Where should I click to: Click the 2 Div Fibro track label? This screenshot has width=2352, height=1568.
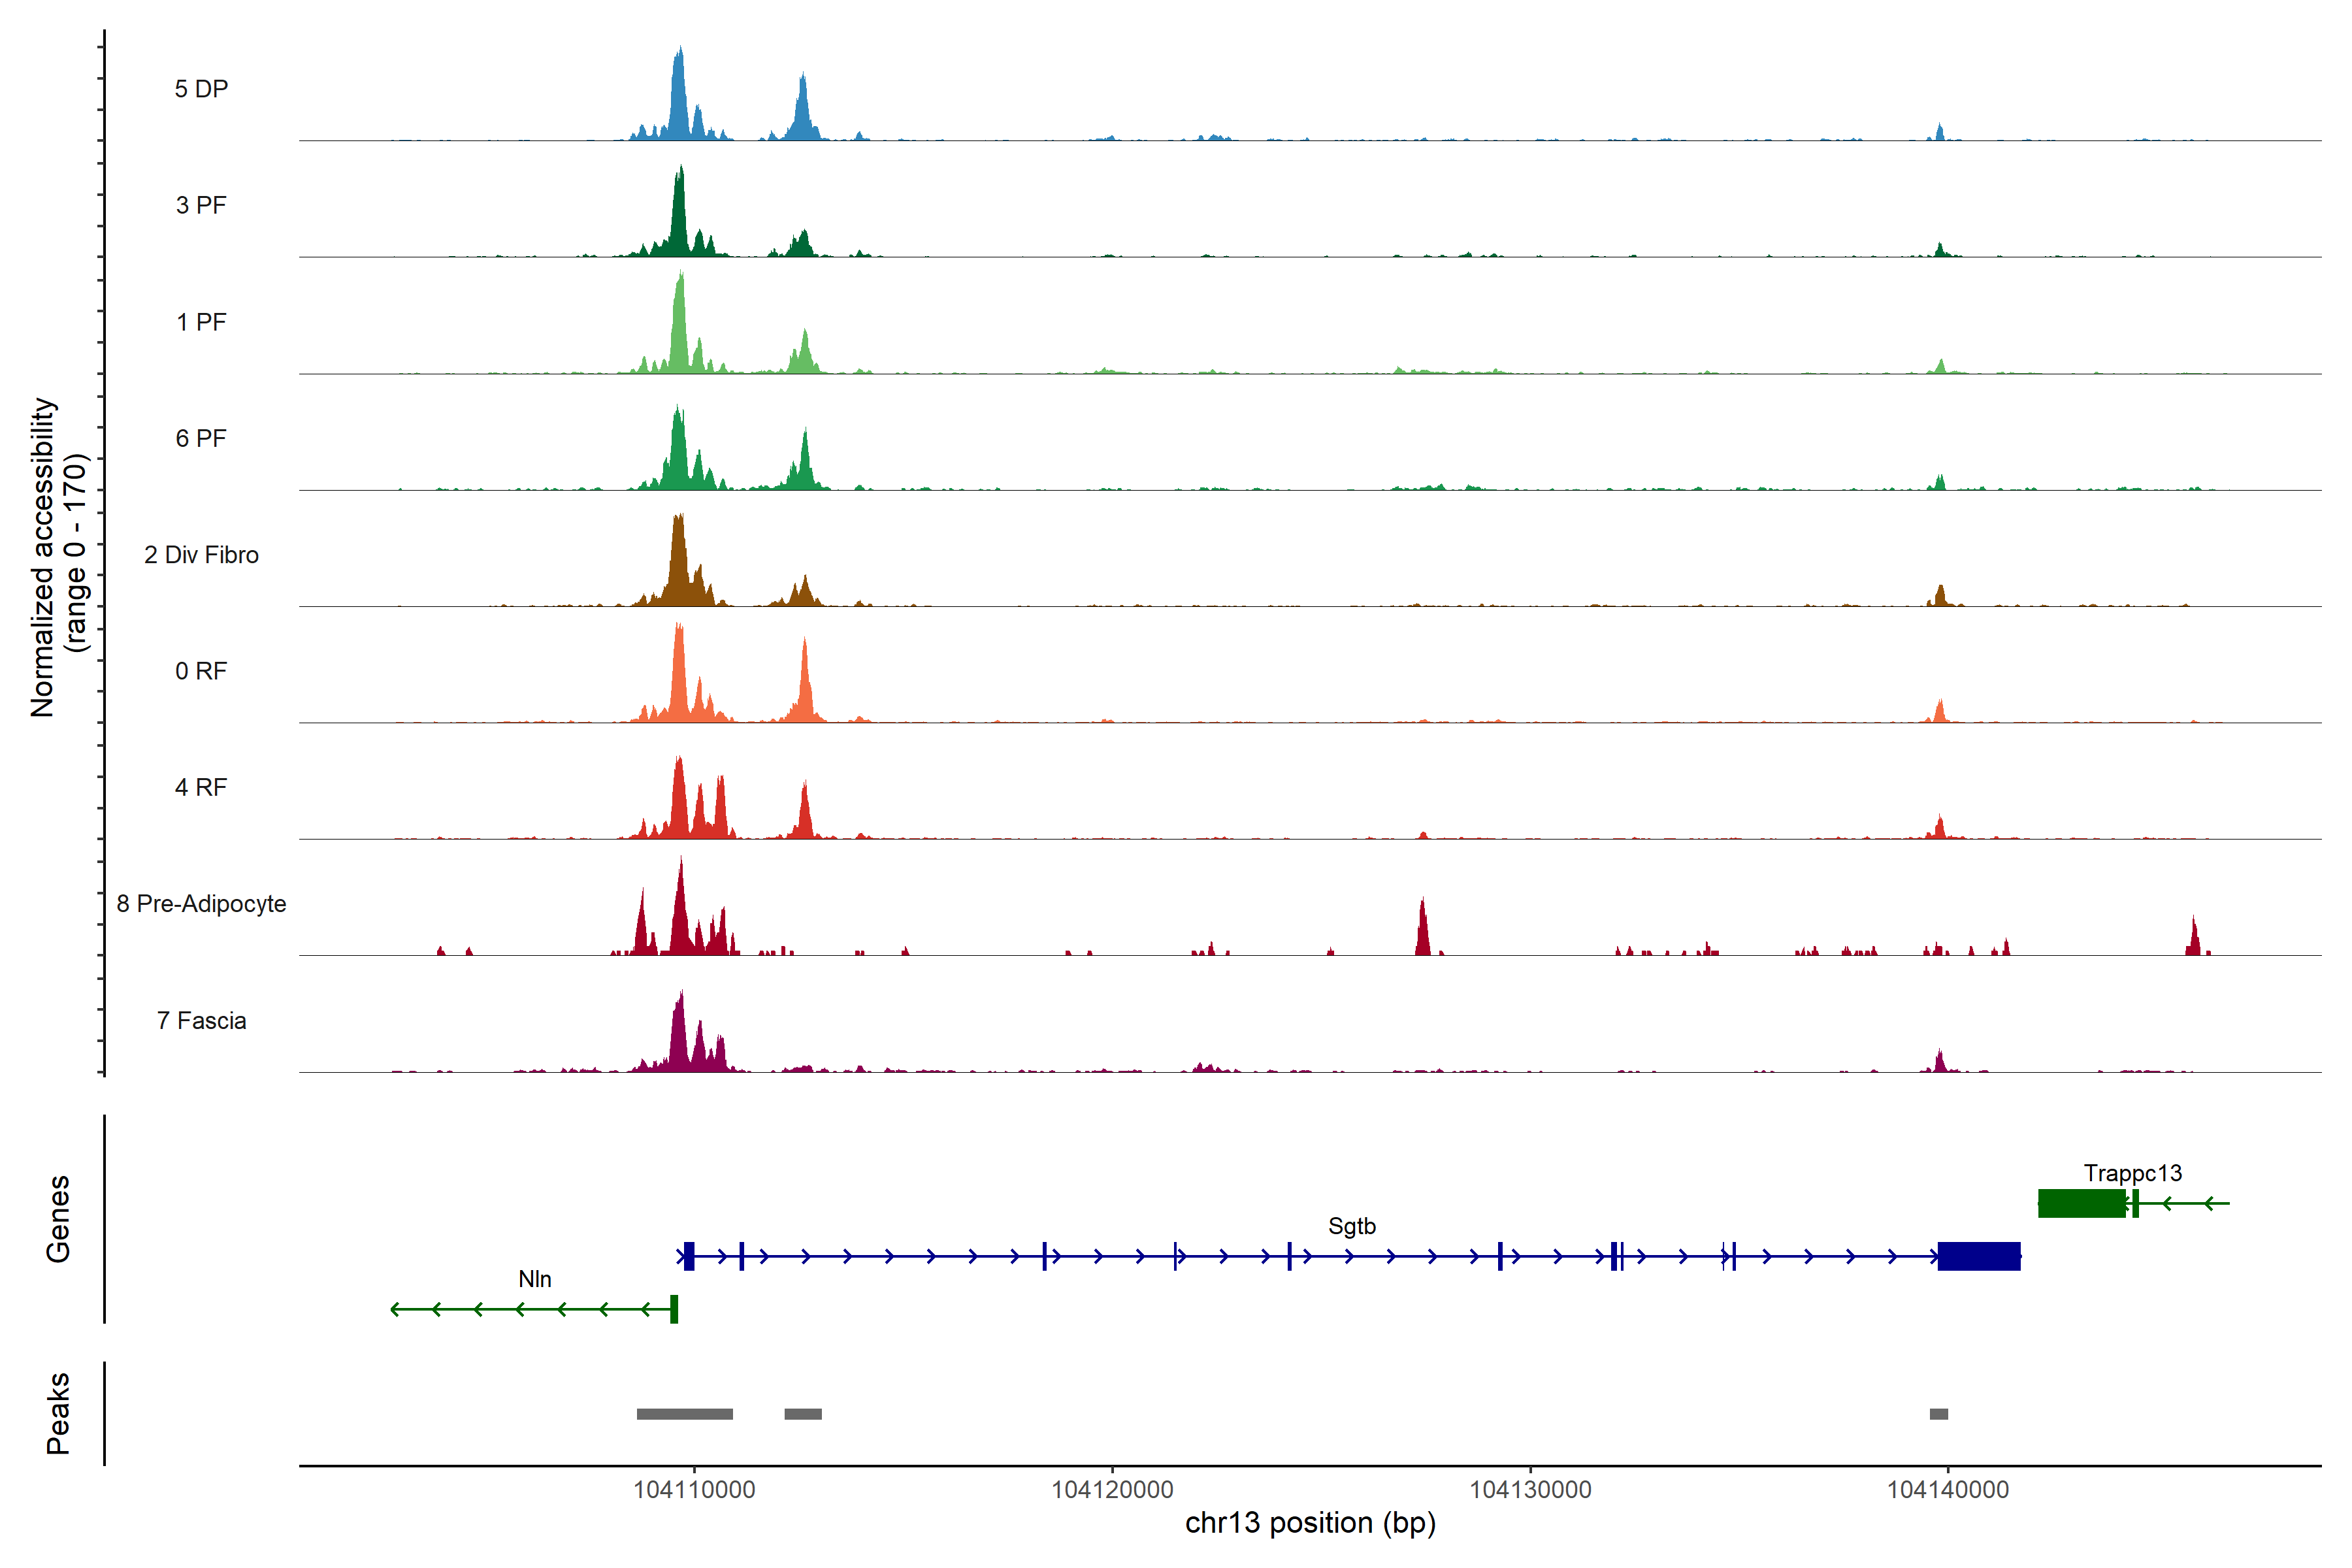pyautogui.click(x=201, y=555)
